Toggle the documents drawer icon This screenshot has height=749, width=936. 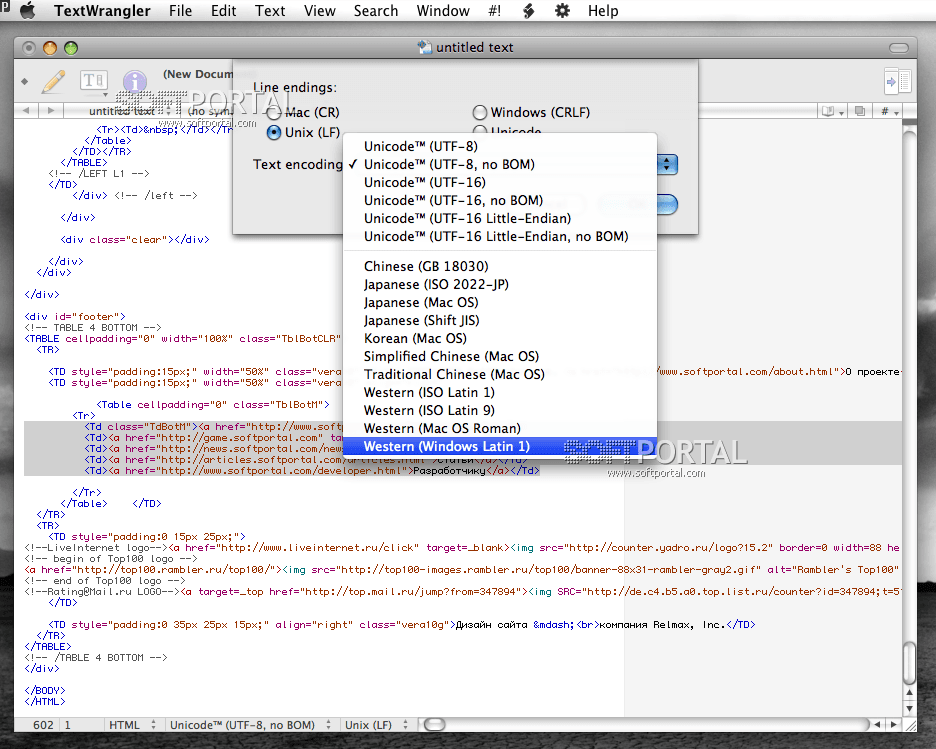897,81
